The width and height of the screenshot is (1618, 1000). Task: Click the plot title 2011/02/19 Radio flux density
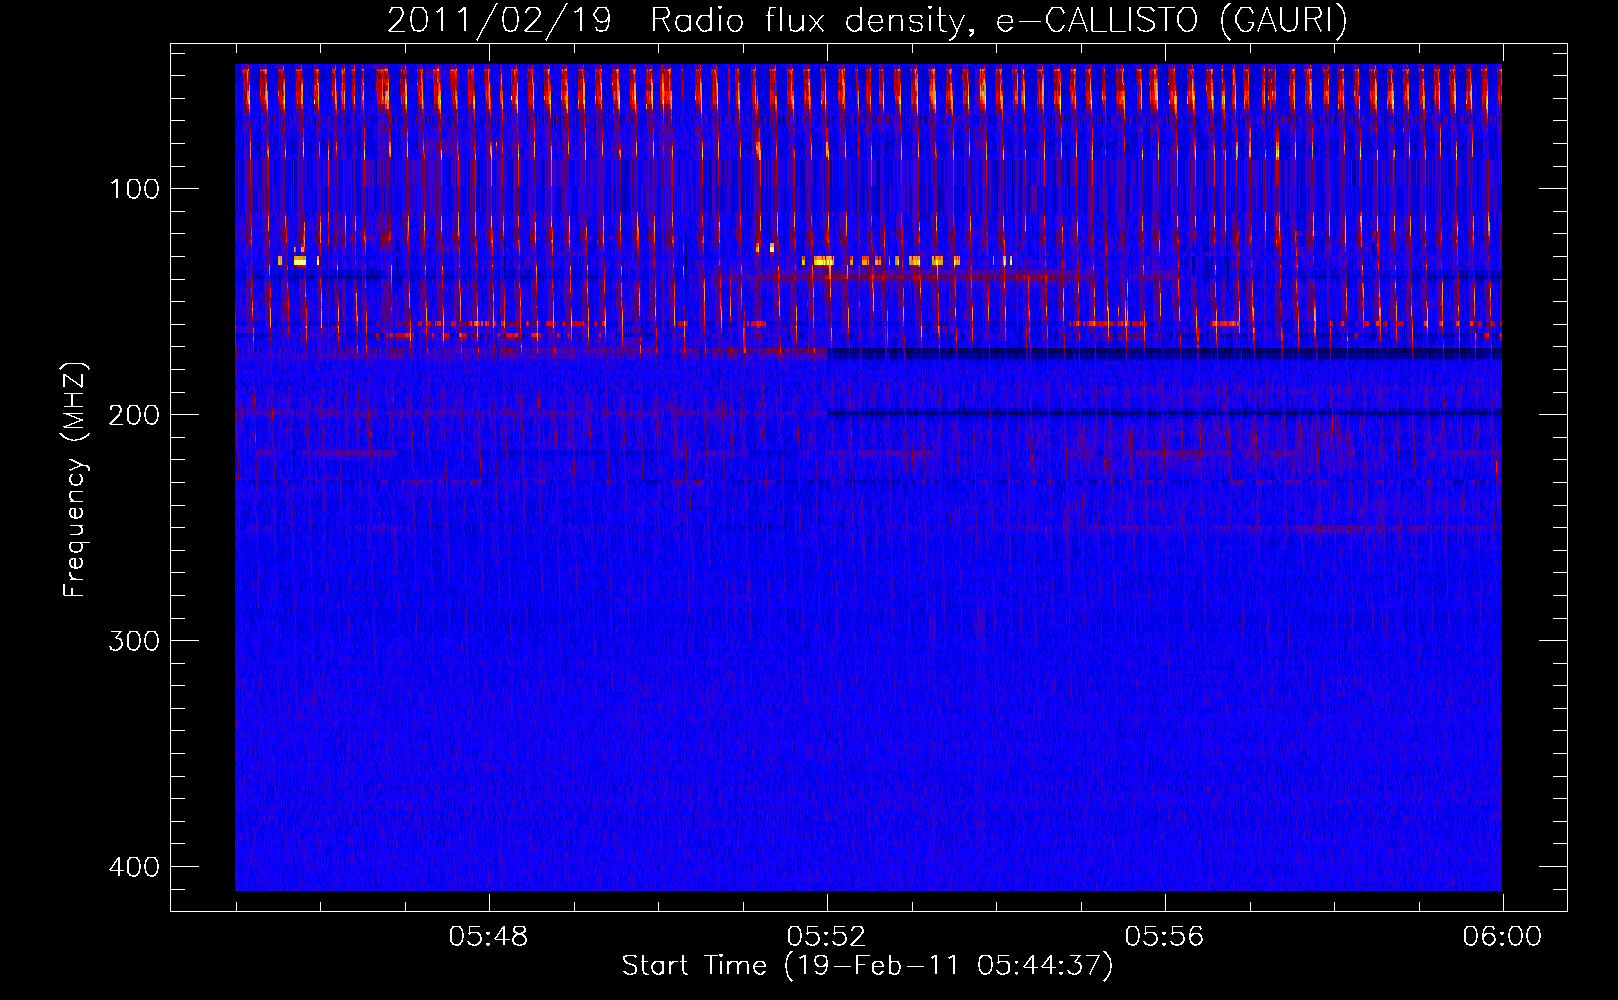pyautogui.click(x=867, y=20)
